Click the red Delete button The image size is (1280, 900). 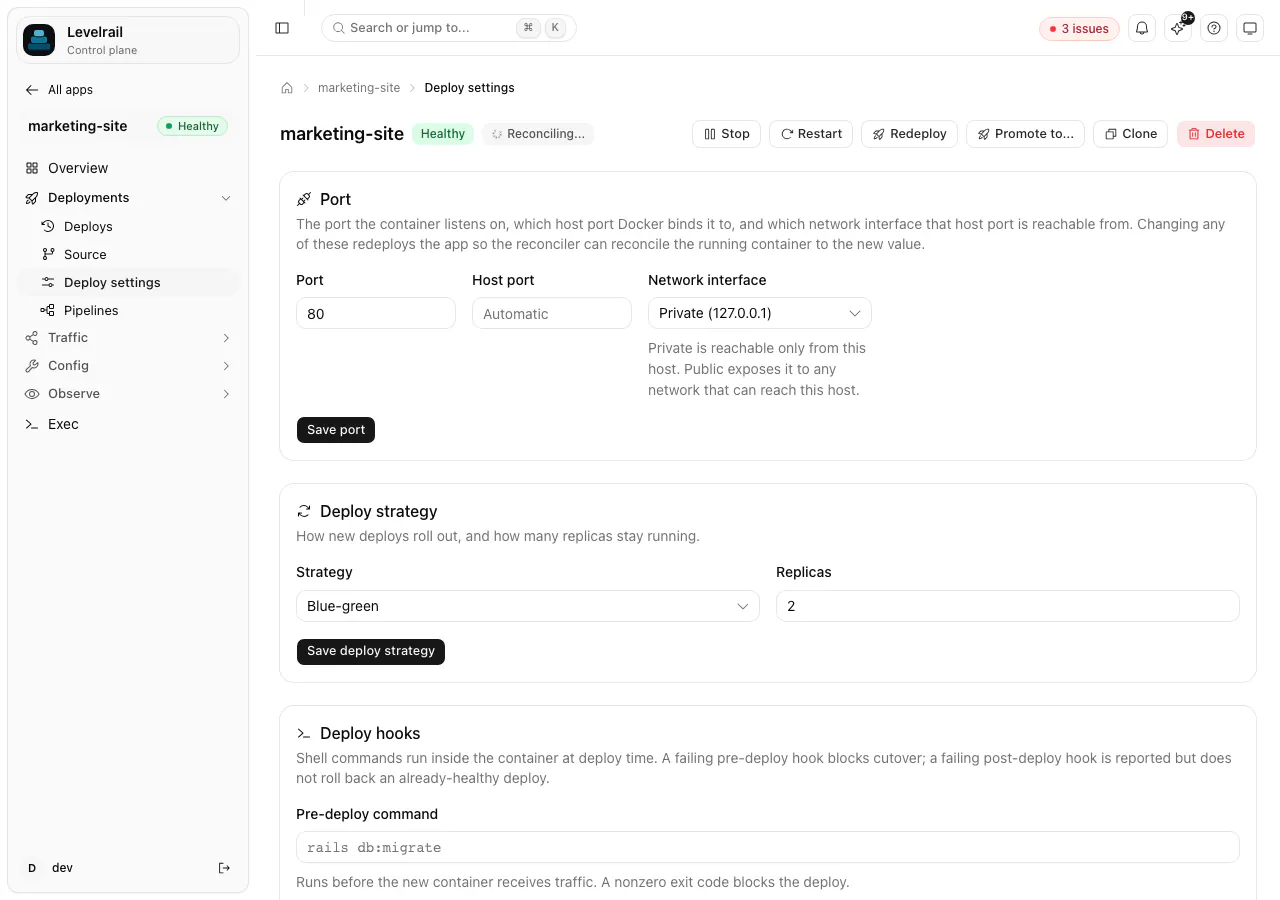(1216, 134)
